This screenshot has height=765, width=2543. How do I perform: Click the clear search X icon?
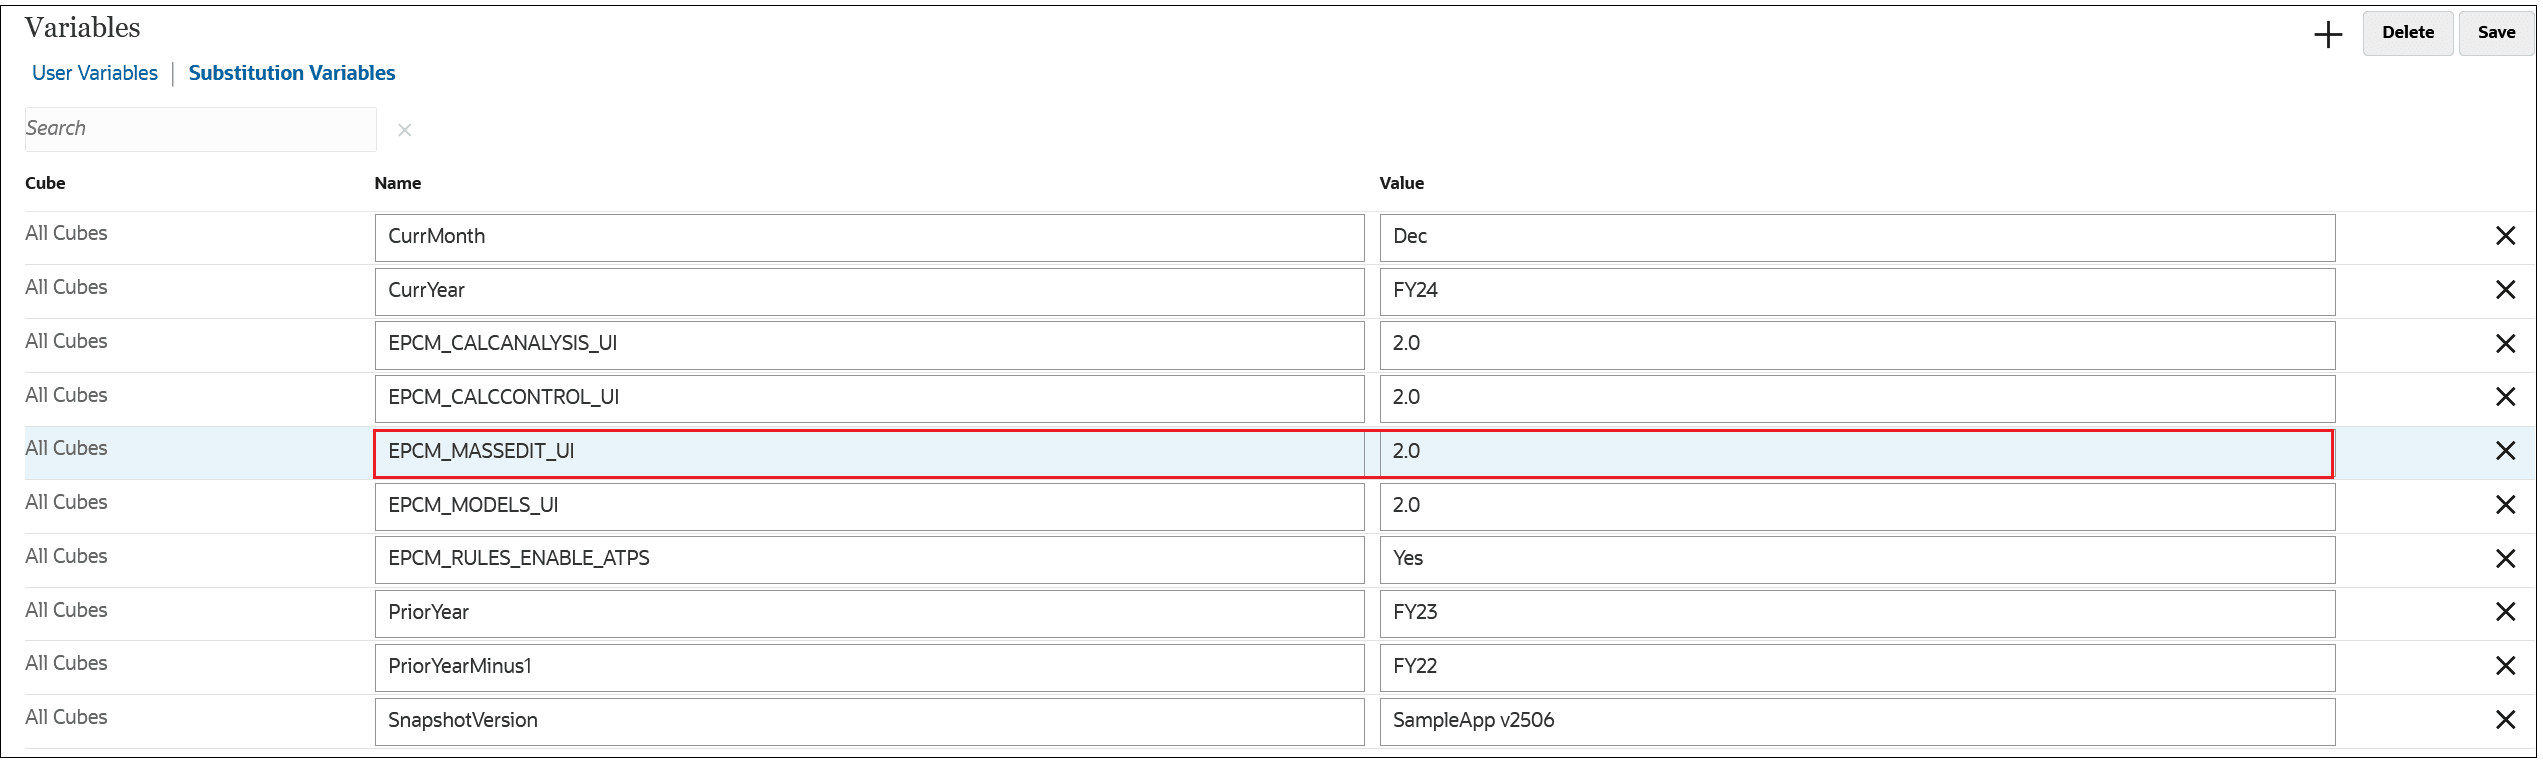tap(405, 130)
